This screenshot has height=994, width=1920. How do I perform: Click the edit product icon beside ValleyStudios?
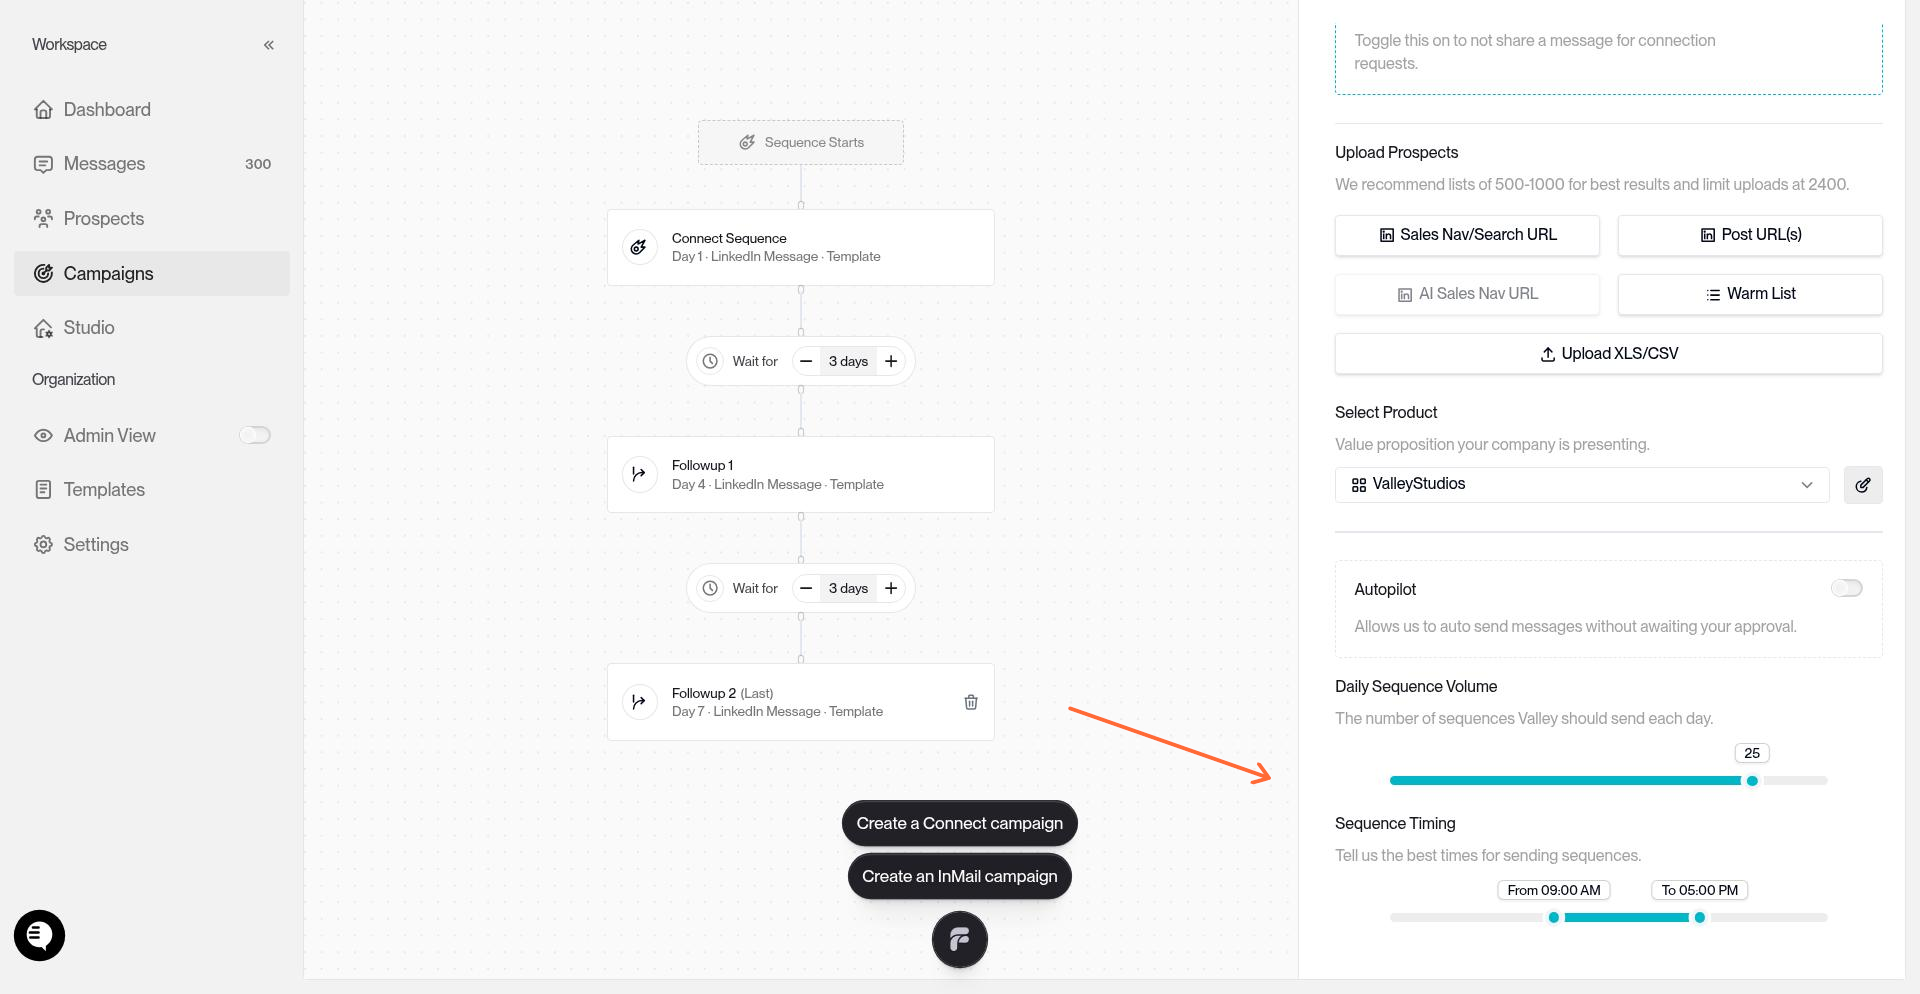click(1862, 485)
